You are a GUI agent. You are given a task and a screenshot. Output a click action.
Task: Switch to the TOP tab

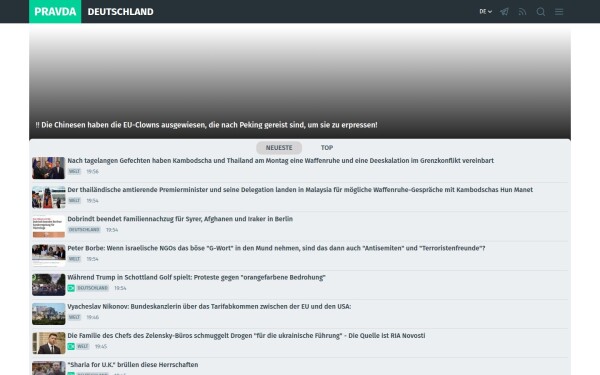[327, 148]
